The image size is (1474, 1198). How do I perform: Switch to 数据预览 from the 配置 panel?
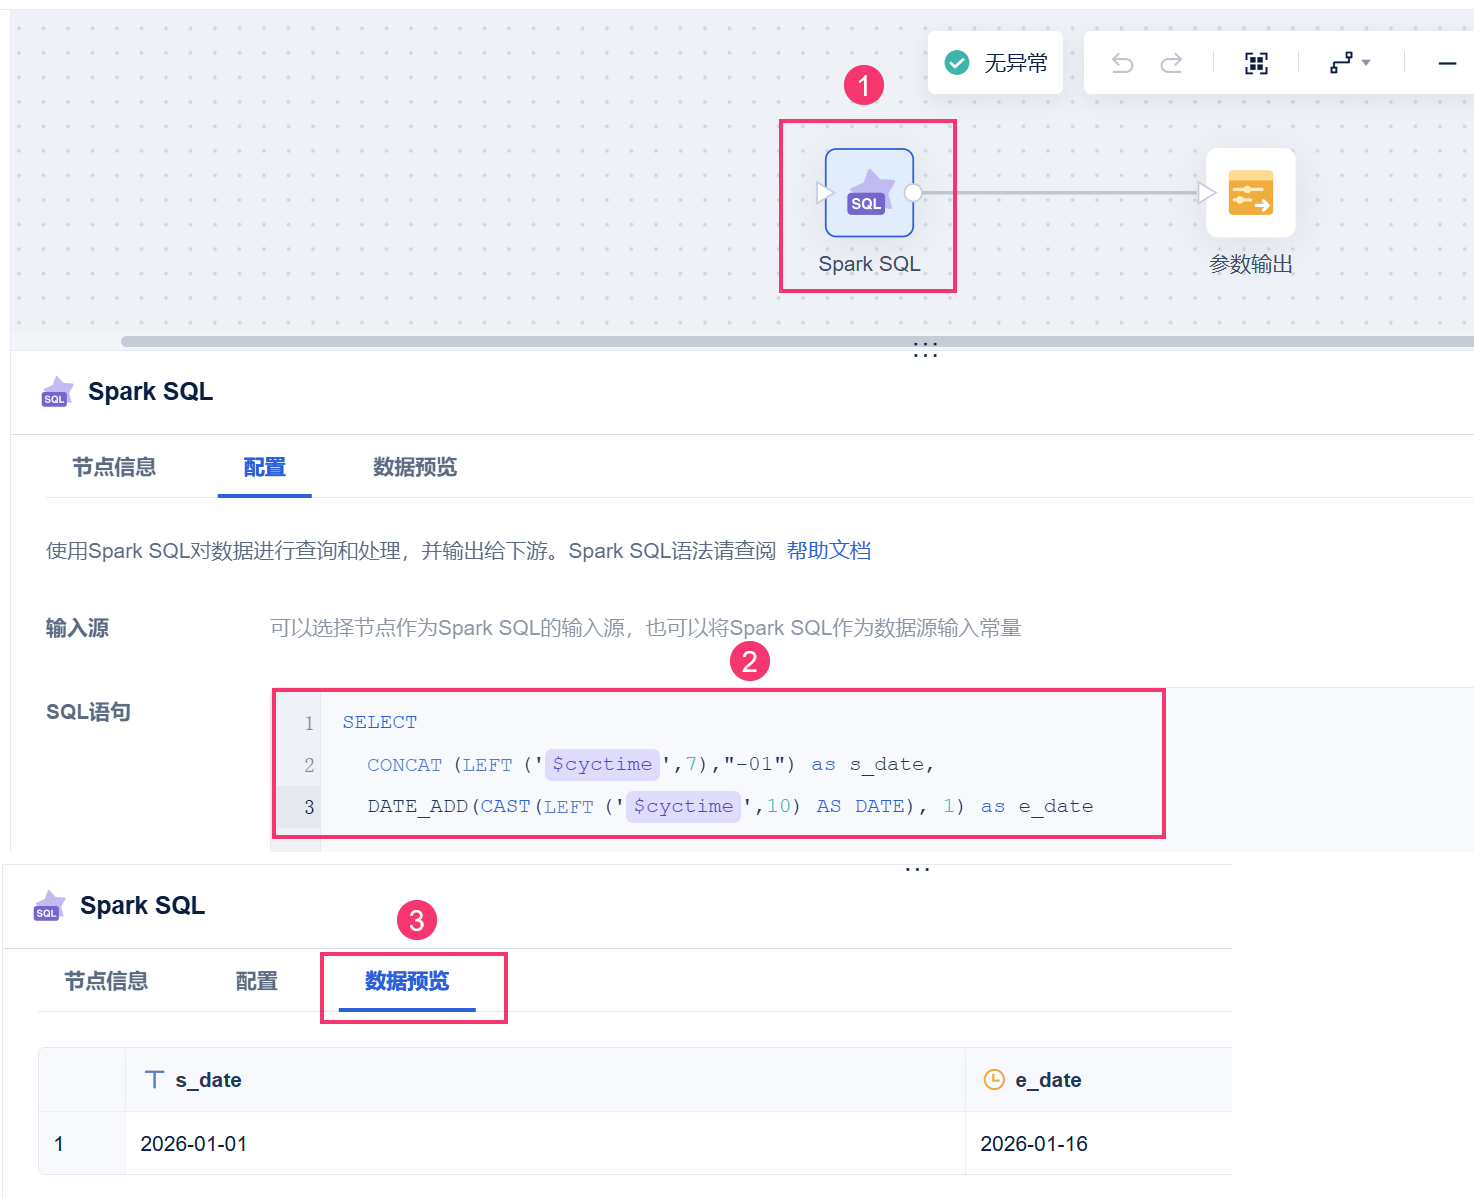click(415, 467)
